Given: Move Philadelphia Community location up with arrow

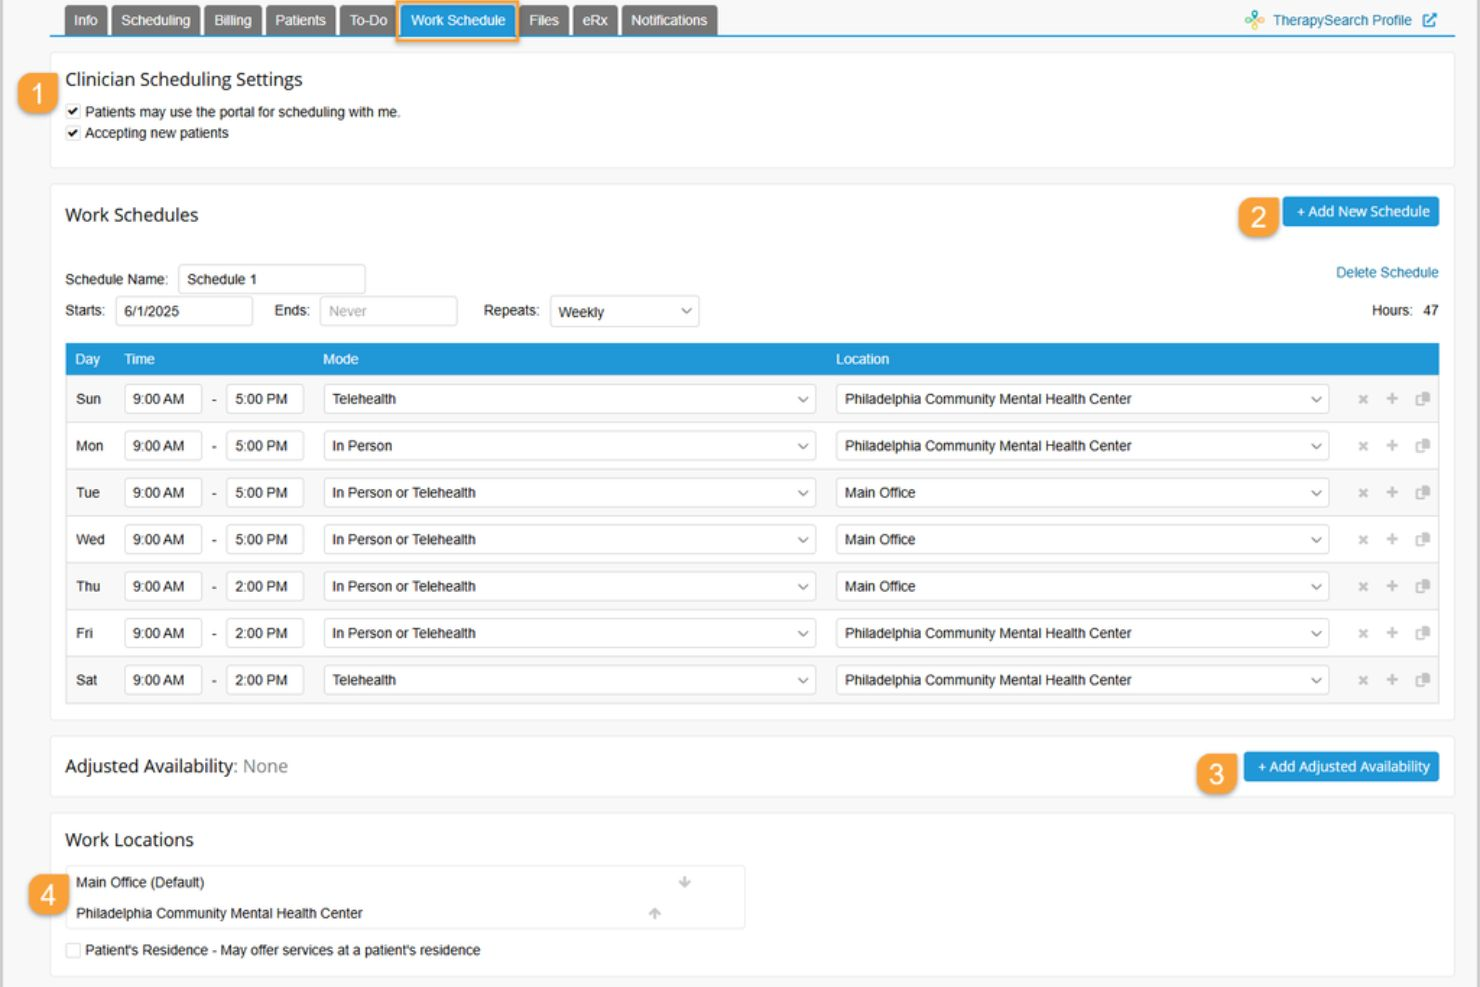Looking at the screenshot, I should click(655, 913).
